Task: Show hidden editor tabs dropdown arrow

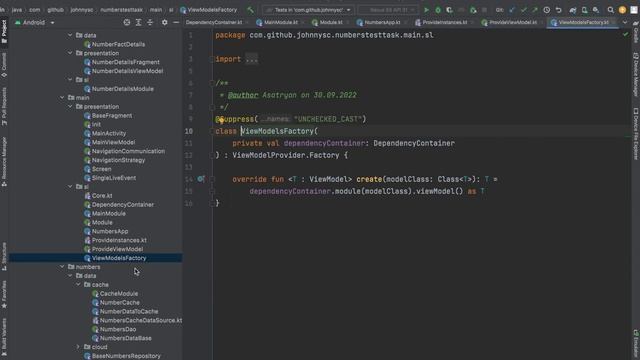Action: click(x=625, y=22)
